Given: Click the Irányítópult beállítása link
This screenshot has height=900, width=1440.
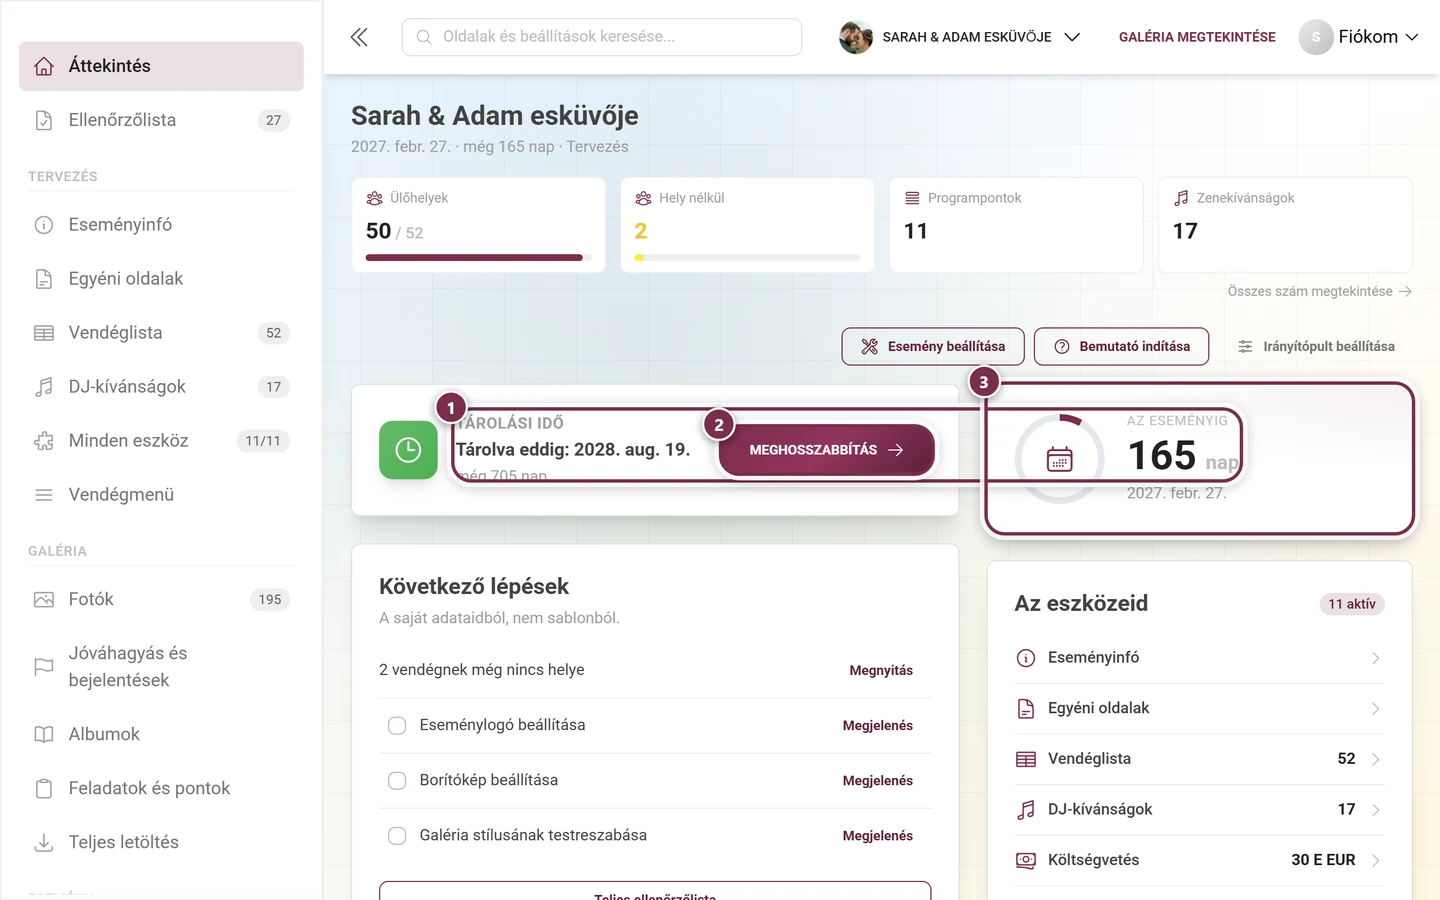Looking at the screenshot, I should [1316, 347].
